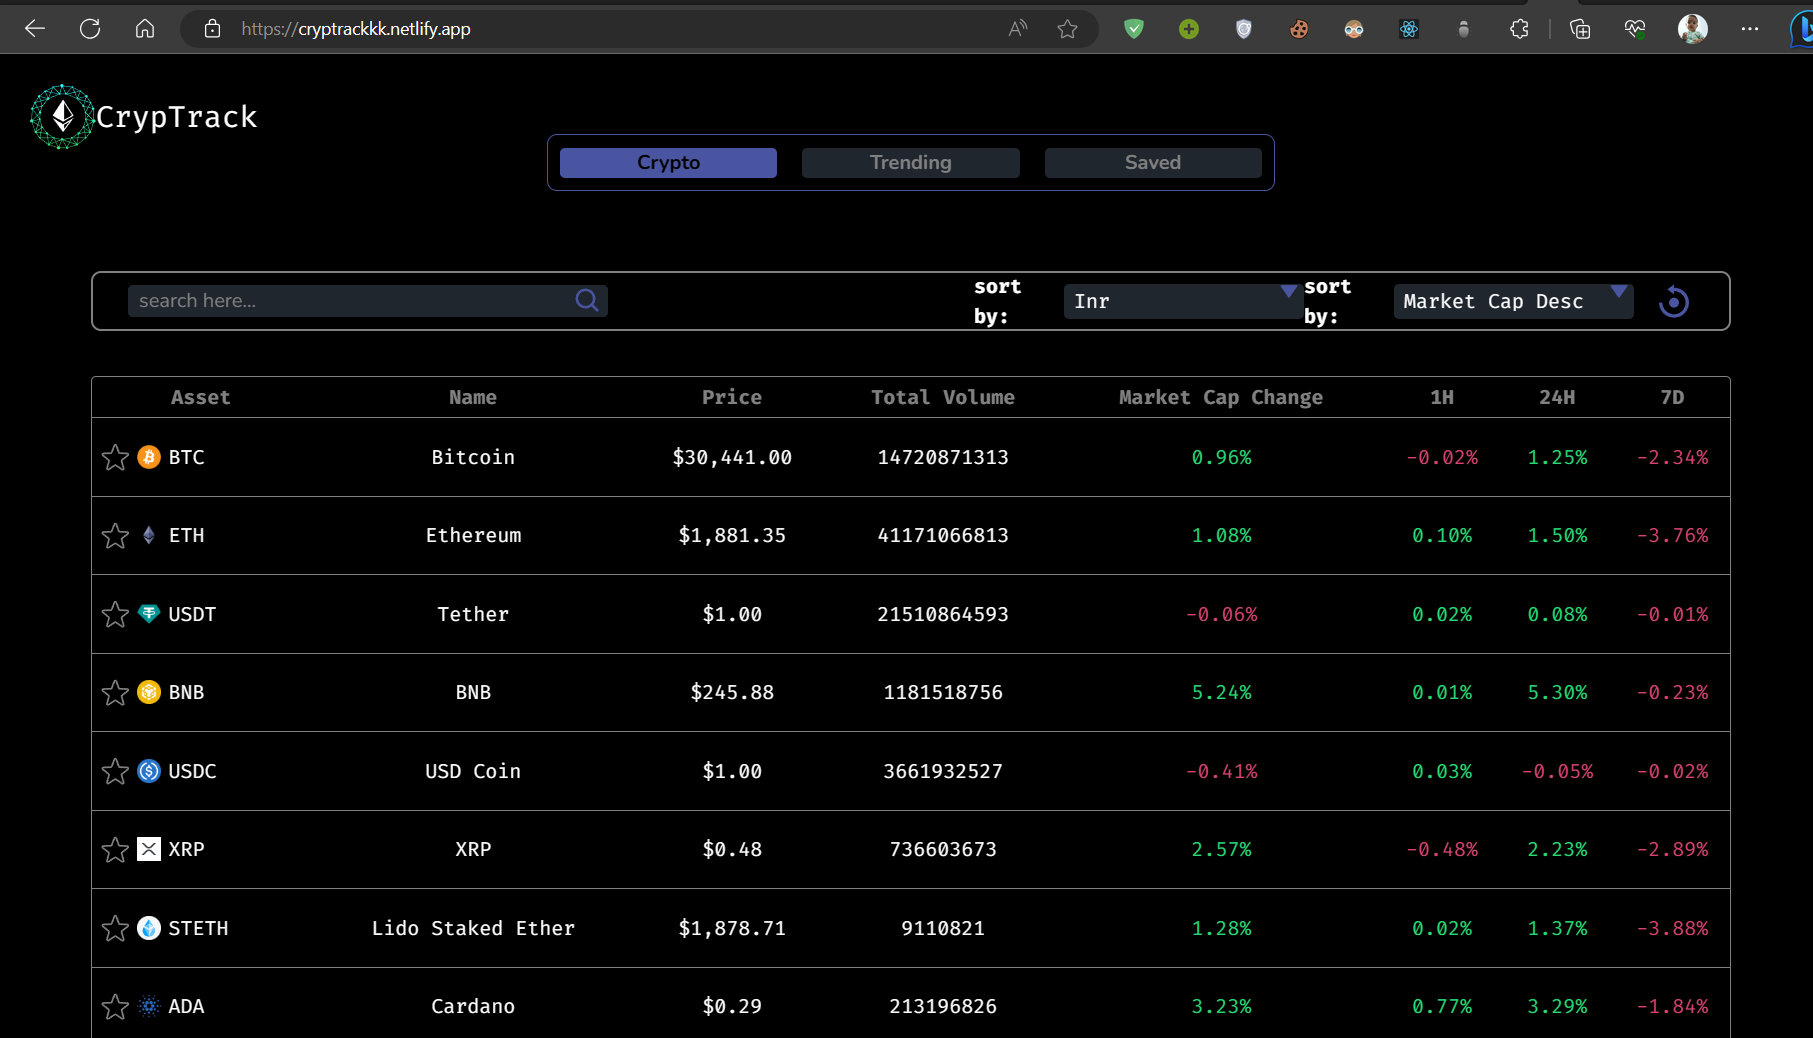Click BNB's market cap change 5.24%
Screen dimensions: 1813x1038
pos(1221,692)
